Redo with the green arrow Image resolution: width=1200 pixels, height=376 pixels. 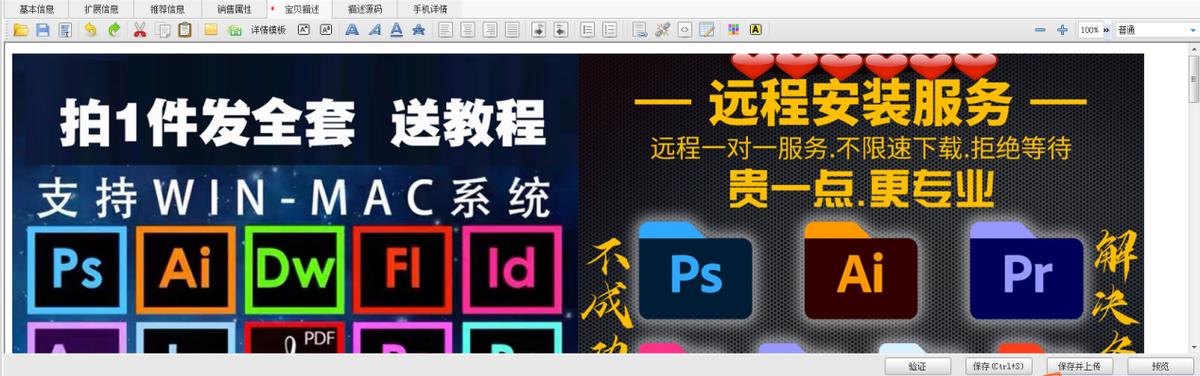coord(114,30)
